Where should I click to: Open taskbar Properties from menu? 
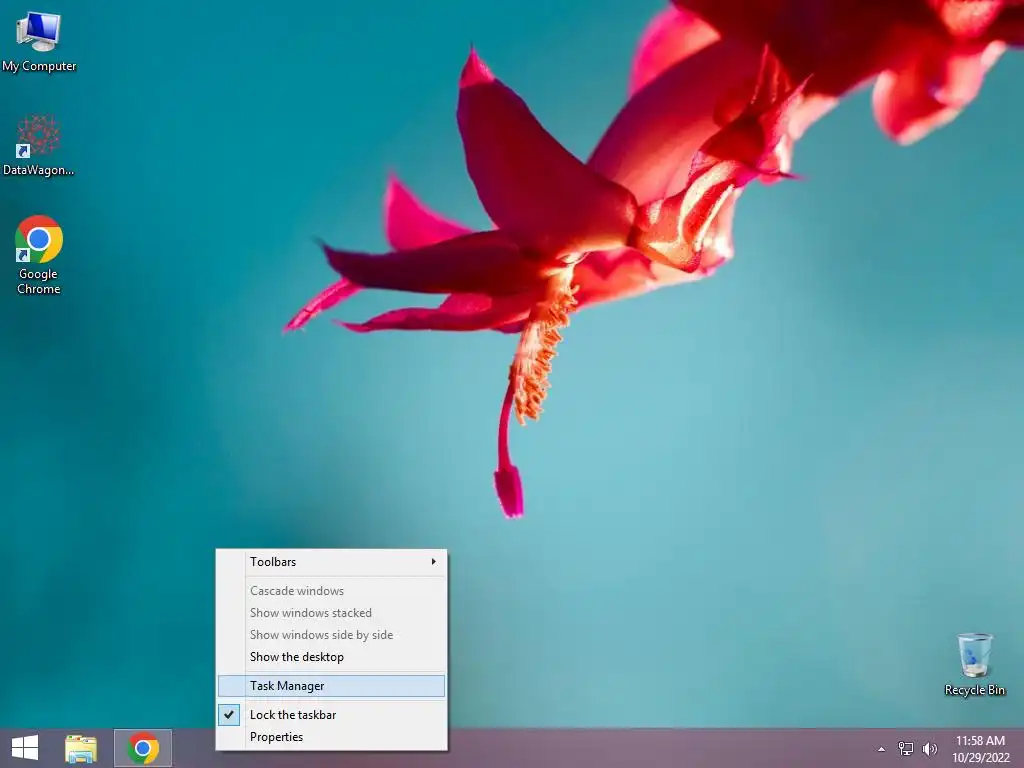pyautogui.click(x=332, y=737)
